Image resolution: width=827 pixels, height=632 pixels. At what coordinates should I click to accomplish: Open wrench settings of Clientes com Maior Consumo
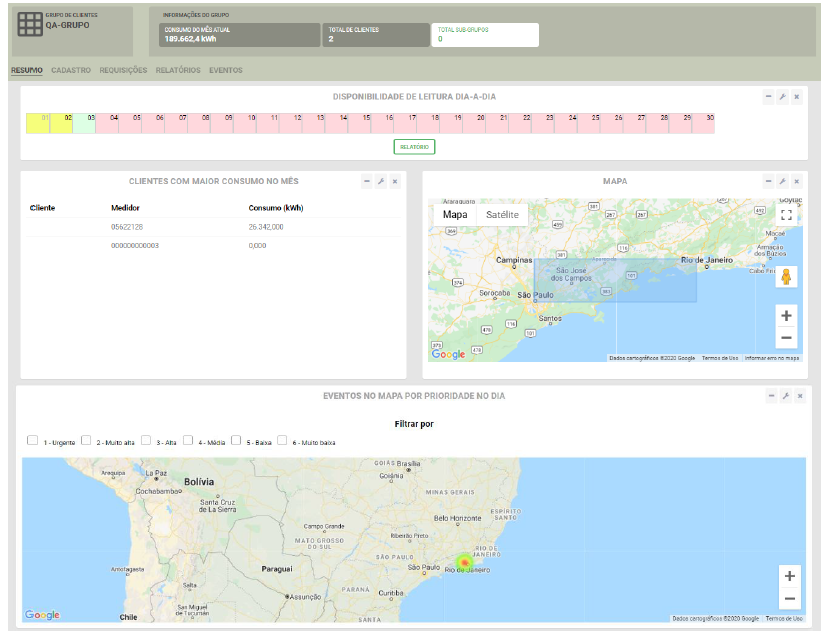(x=381, y=181)
